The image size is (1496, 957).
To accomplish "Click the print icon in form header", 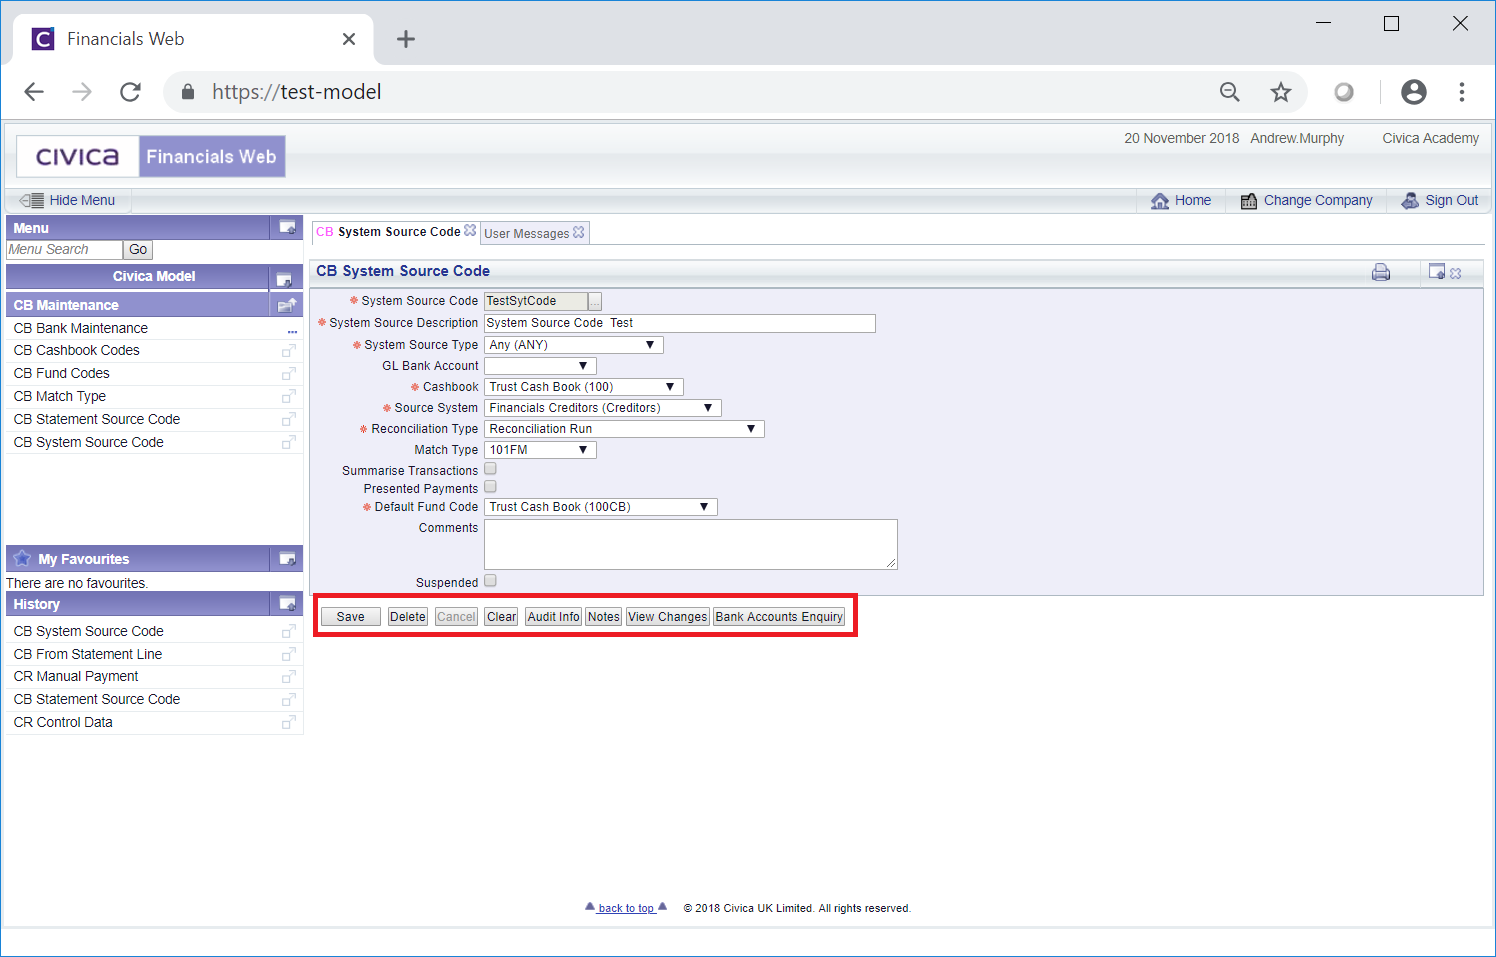I will coord(1381,272).
